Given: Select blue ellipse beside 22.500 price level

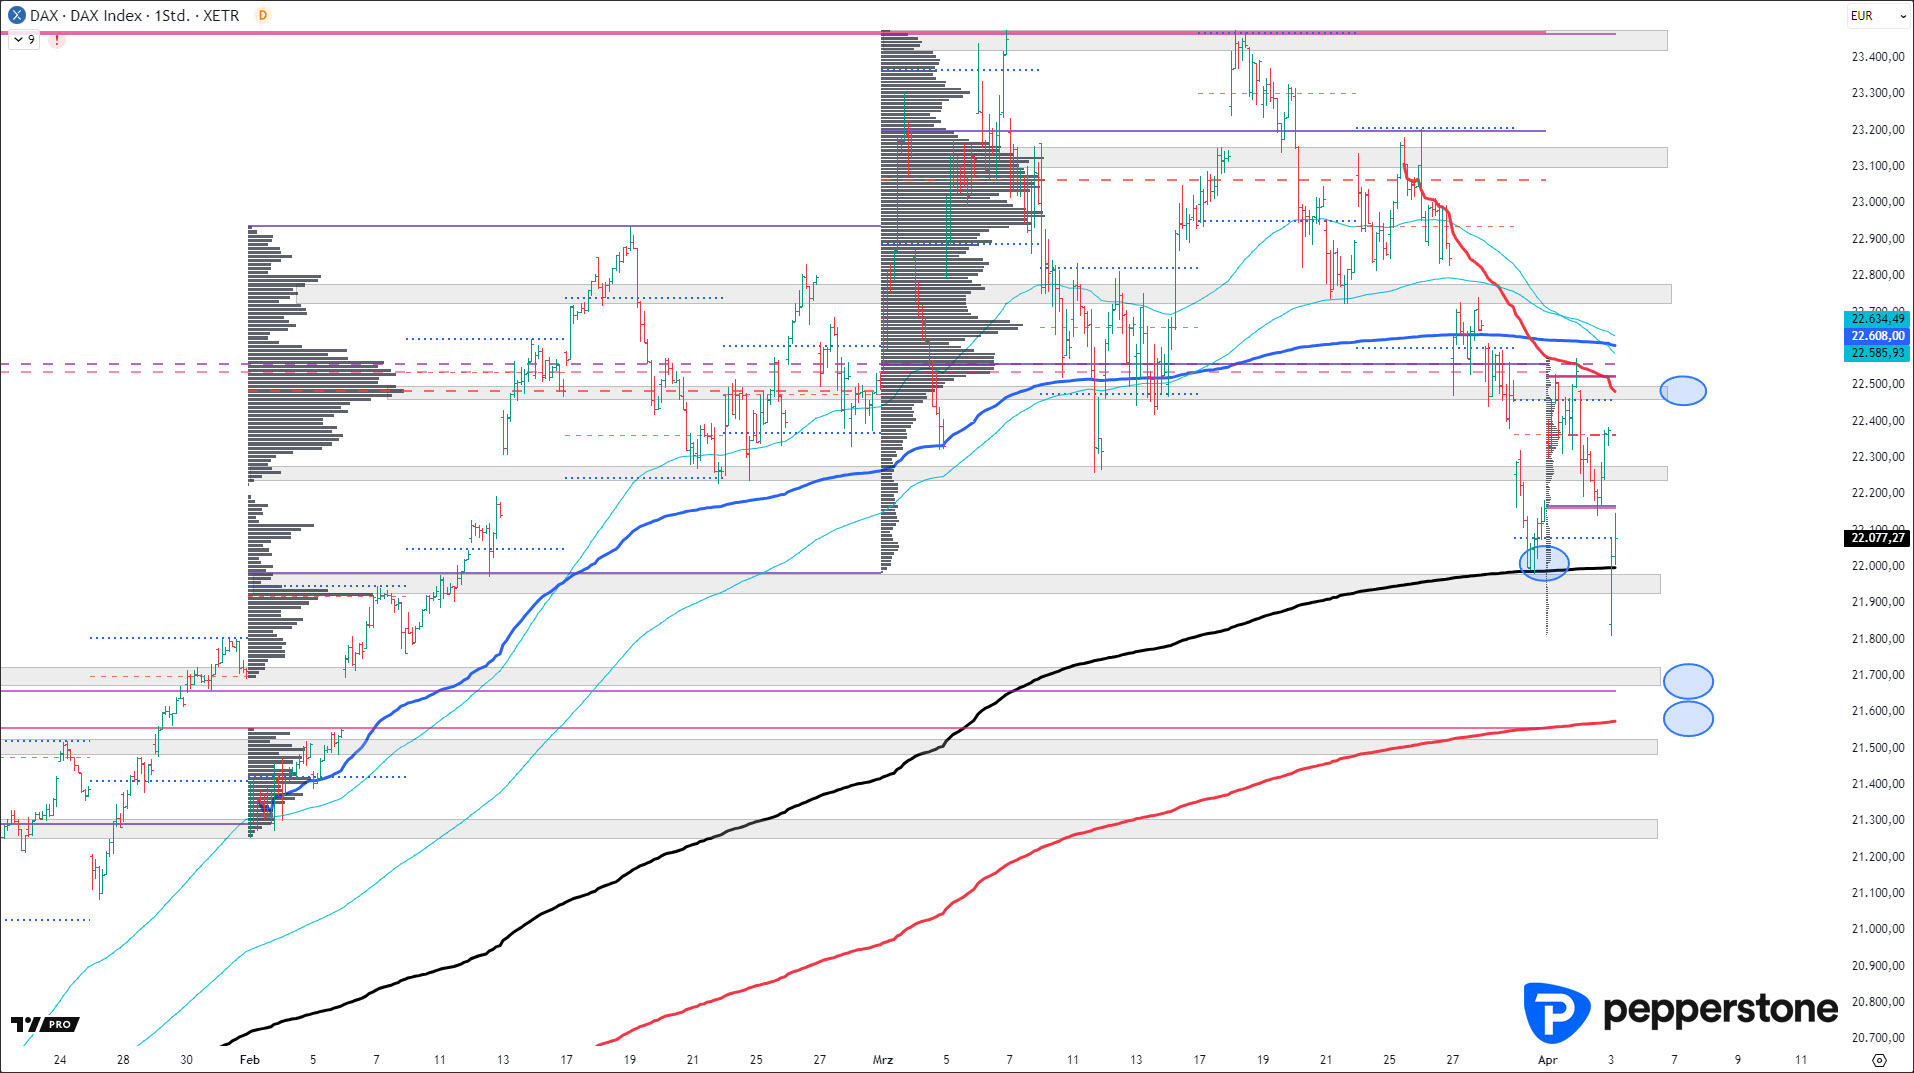Looking at the screenshot, I should tap(1683, 391).
